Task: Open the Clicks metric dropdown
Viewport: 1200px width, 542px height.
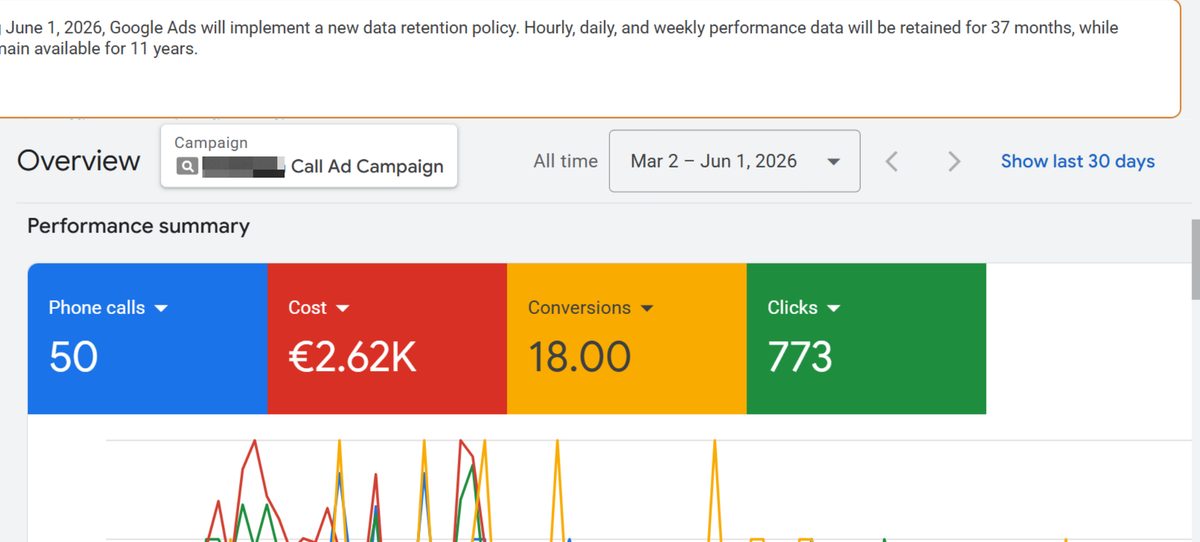Action: pos(804,308)
